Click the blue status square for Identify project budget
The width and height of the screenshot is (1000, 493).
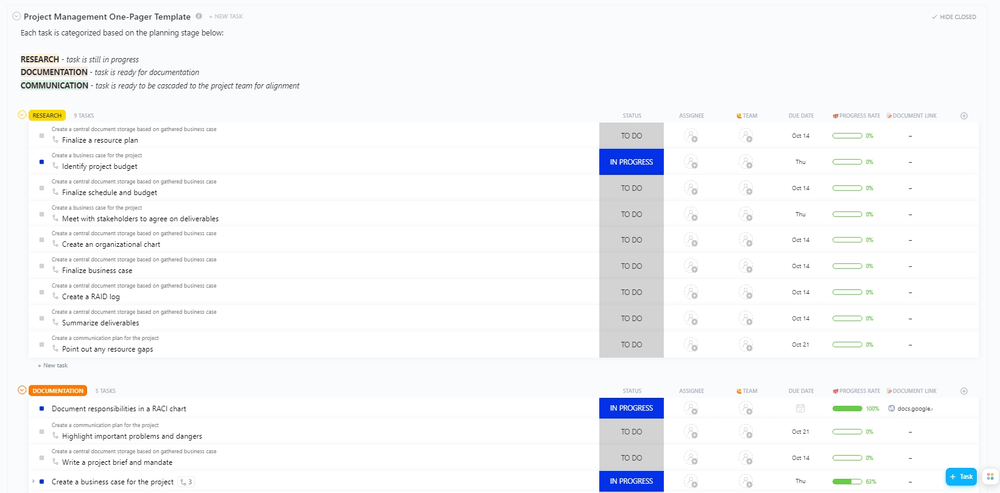pos(41,162)
